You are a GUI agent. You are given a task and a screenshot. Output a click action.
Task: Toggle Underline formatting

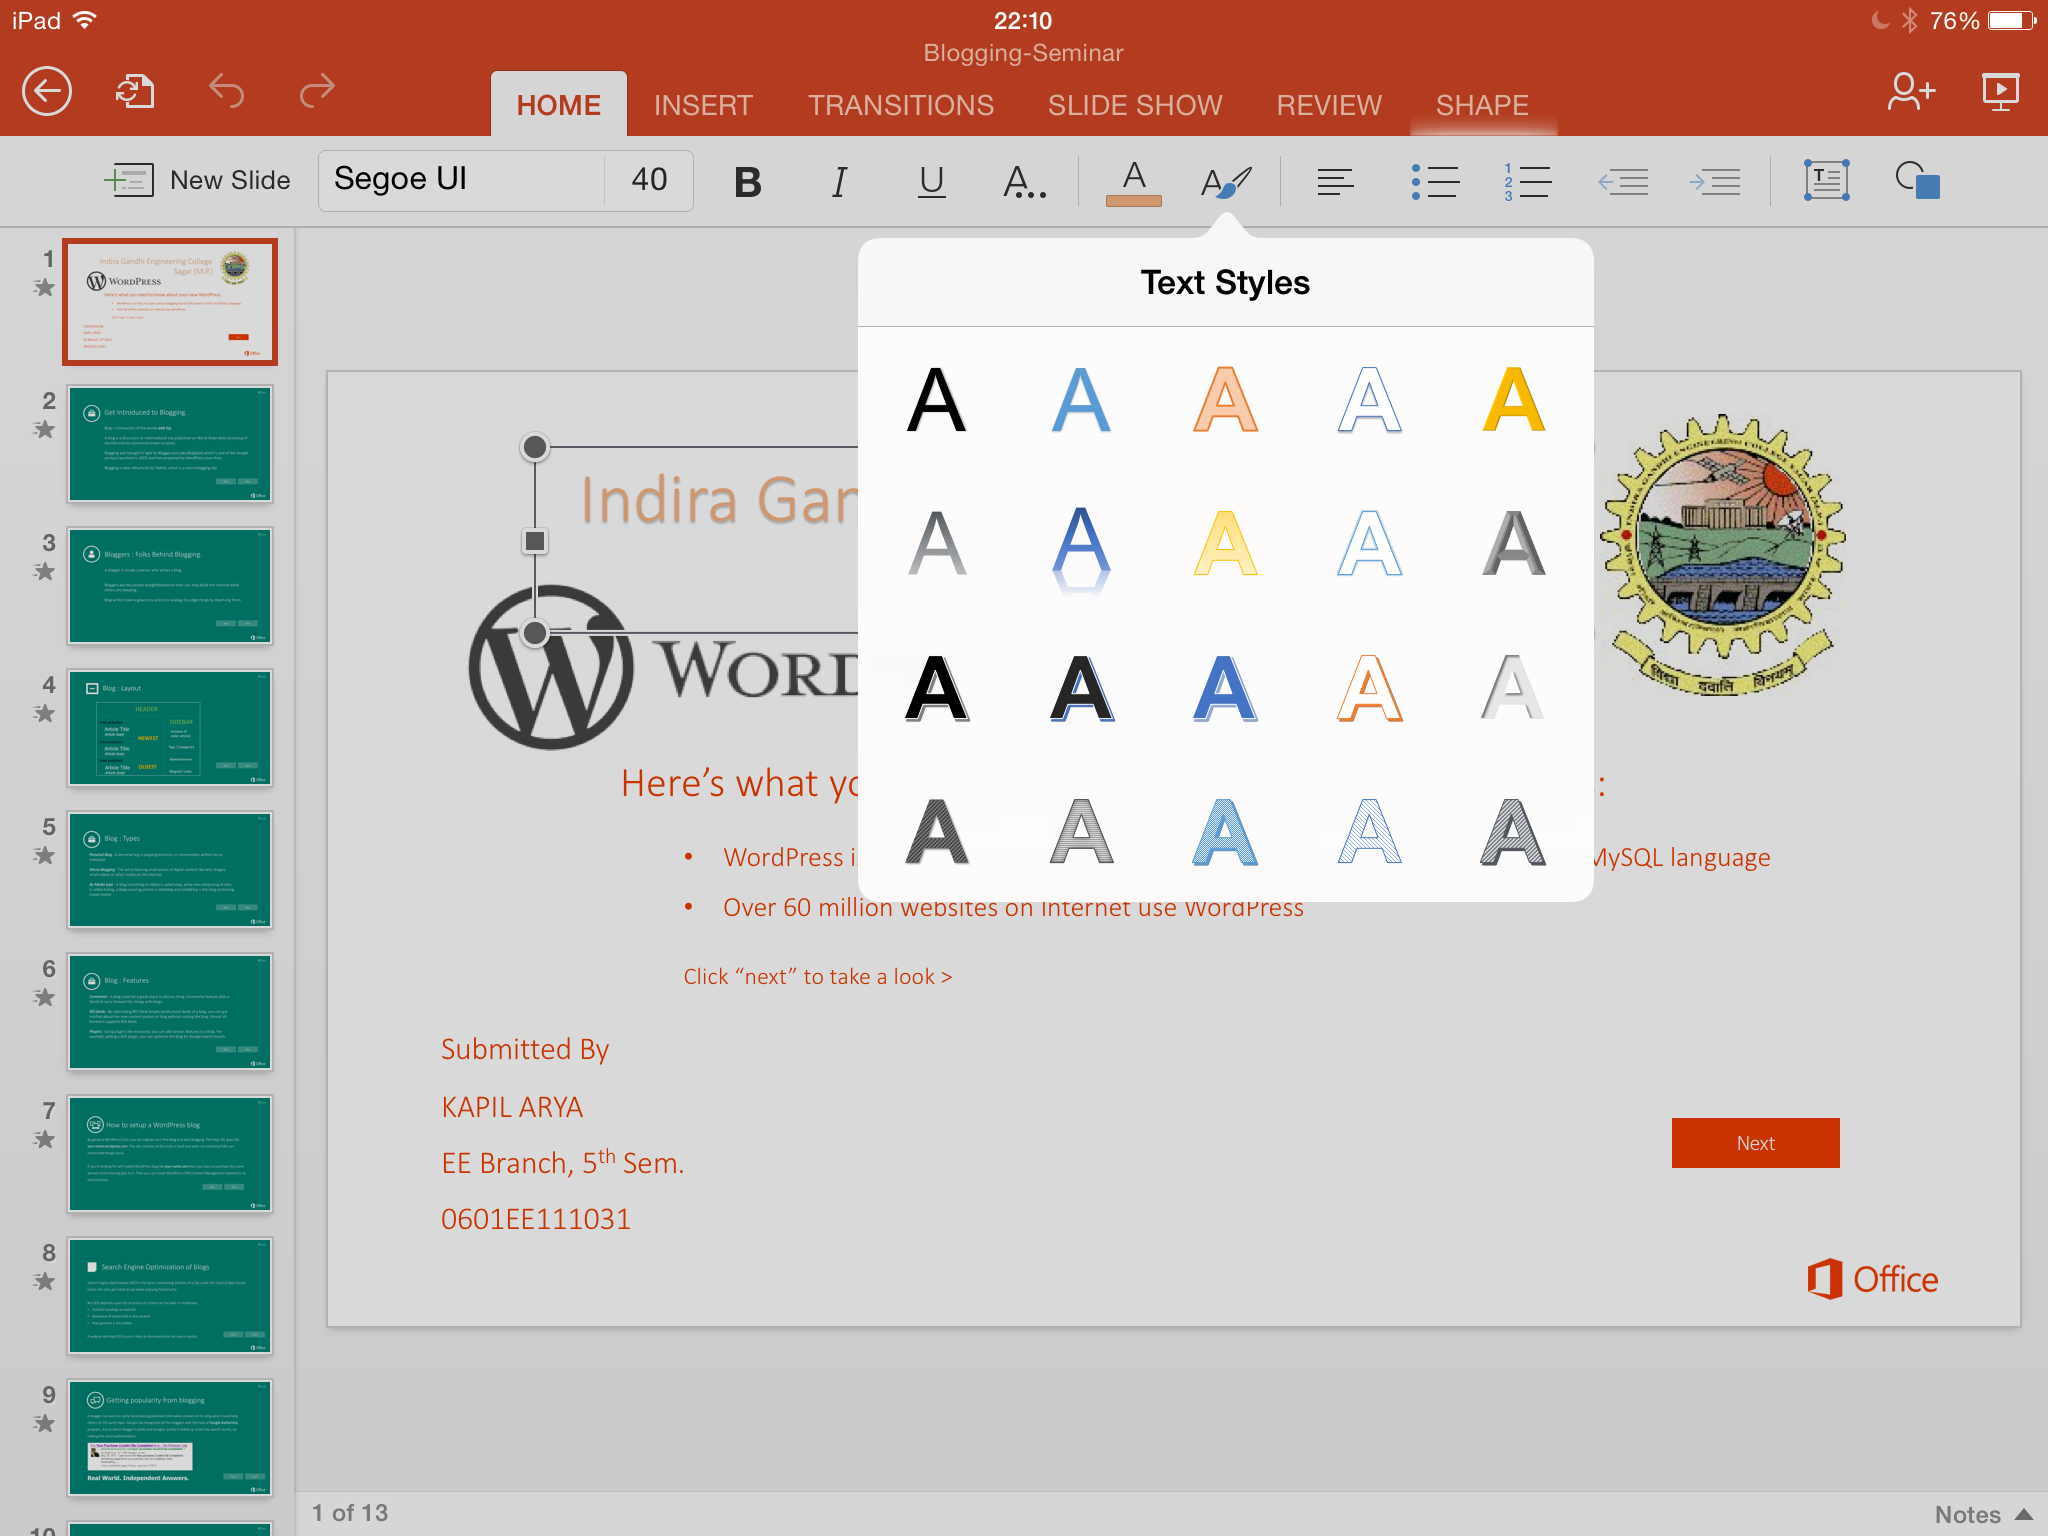pyautogui.click(x=931, y=181)
